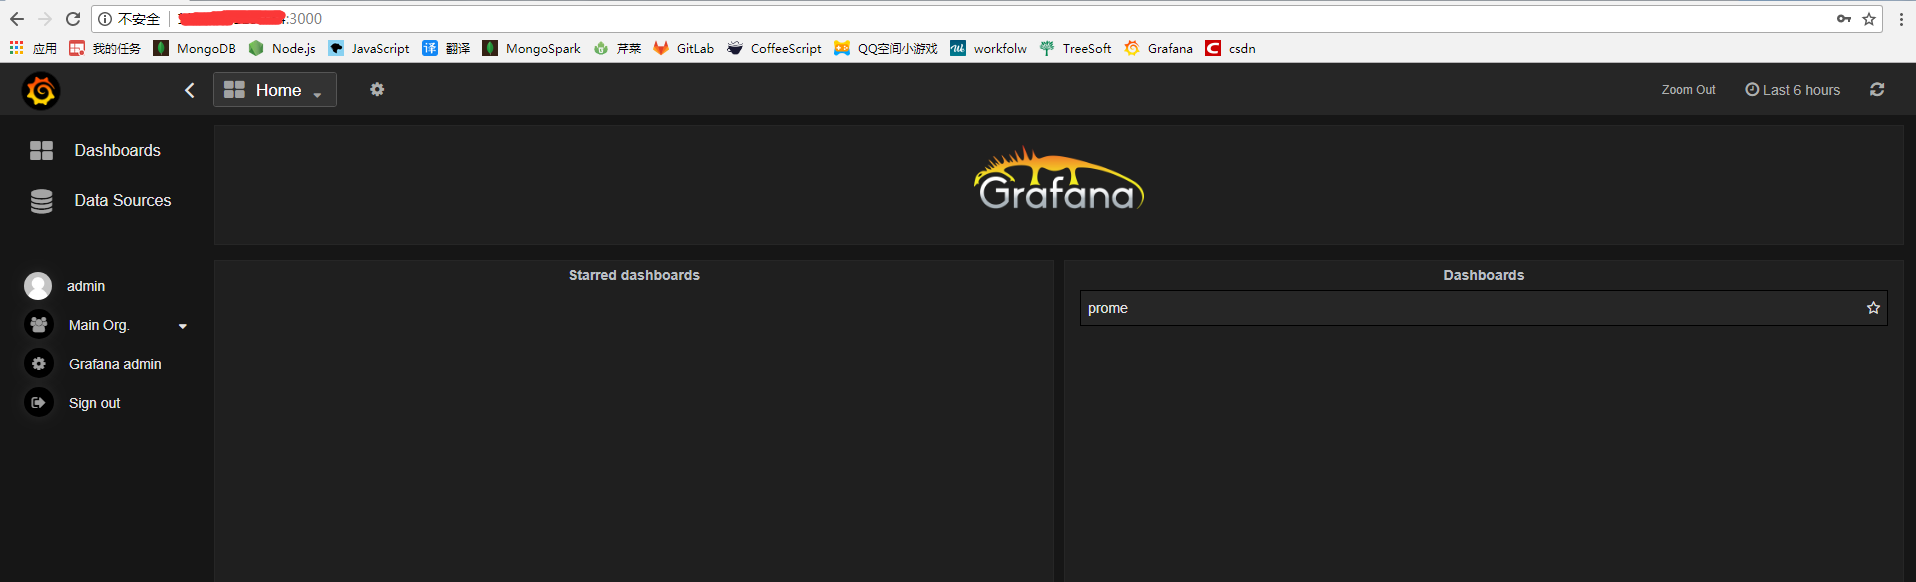This screenshot has width=1916, height=582.
Task: Collapse the side menu with the chevron
Action: (x=190, y=90)
